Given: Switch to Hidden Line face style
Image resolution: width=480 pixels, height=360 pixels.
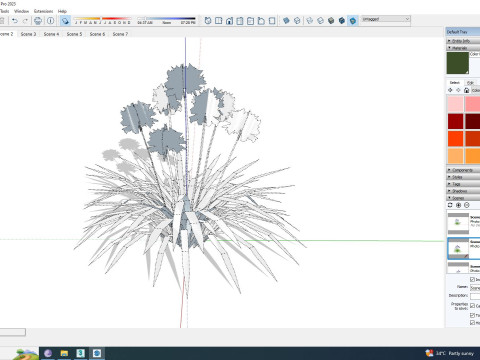Looking at the screenshot, I should 320,21.
